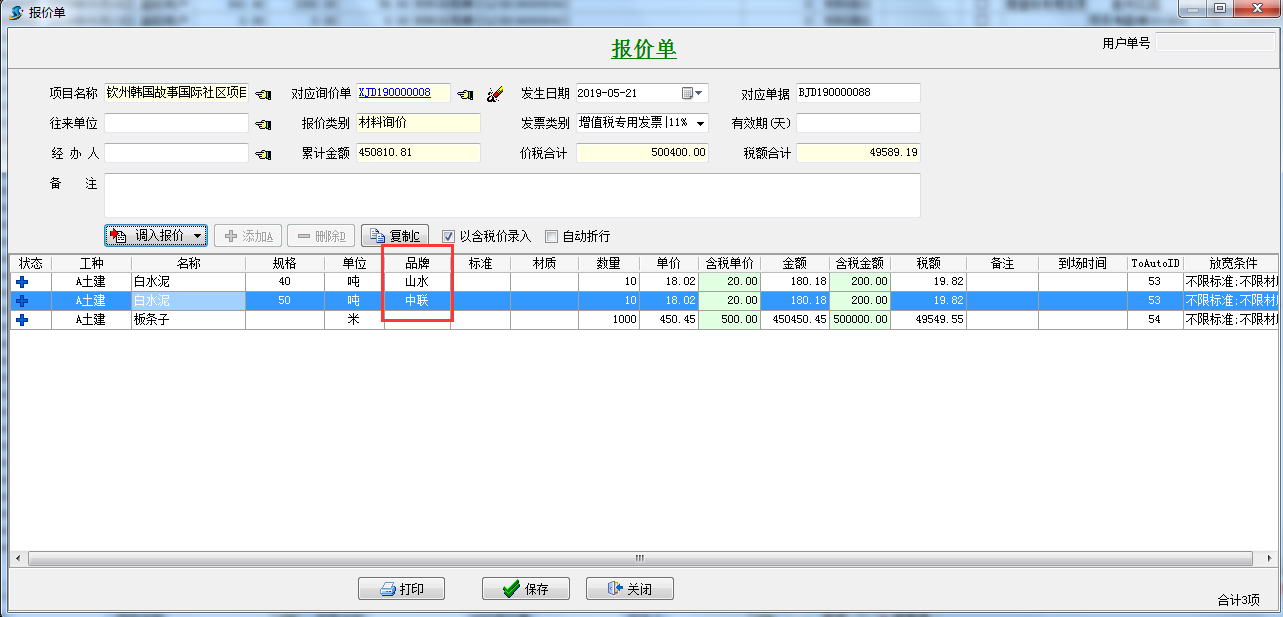Open the 调入报价 dropdown arrow
The height and width of the screenshot is (617, 1283).
pyautogui.click(x=198, y=236)
